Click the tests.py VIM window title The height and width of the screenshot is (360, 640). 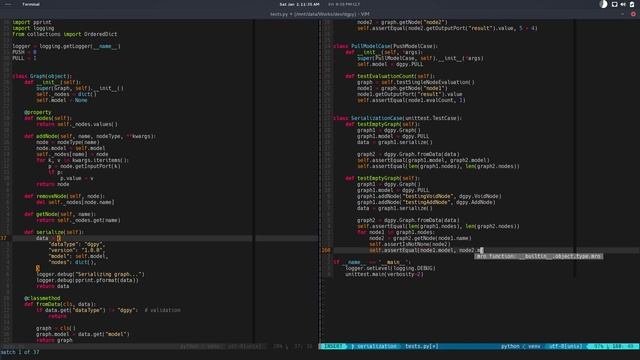click(320, 14)
